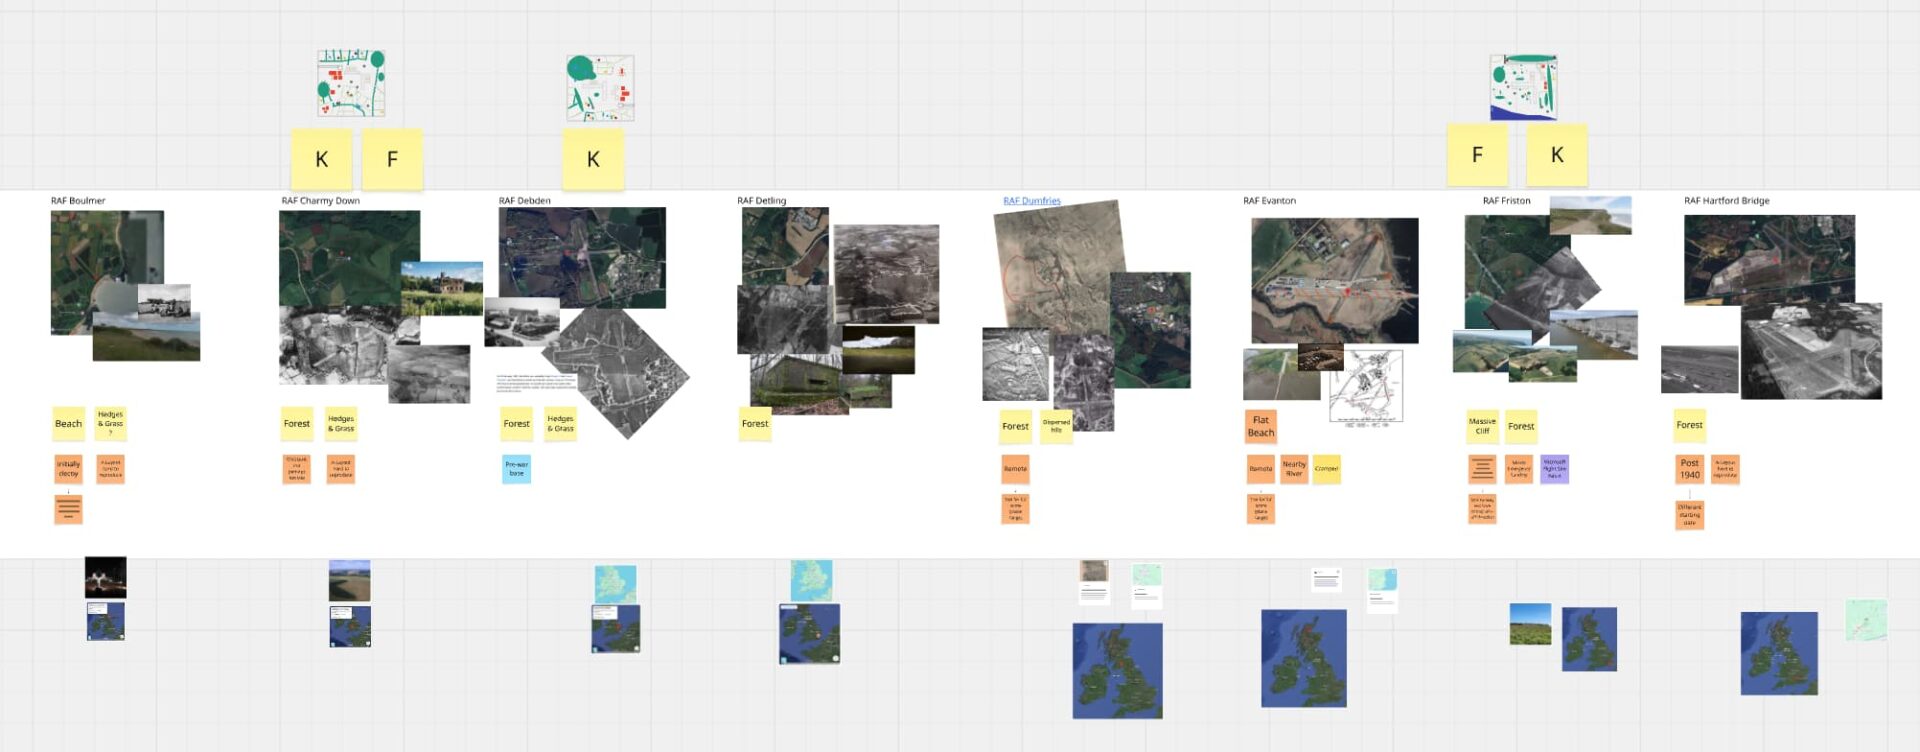Screen dimensions: 1920x752
Task: Click the Massive Cliff sticky note
Action: [1482, 426]
